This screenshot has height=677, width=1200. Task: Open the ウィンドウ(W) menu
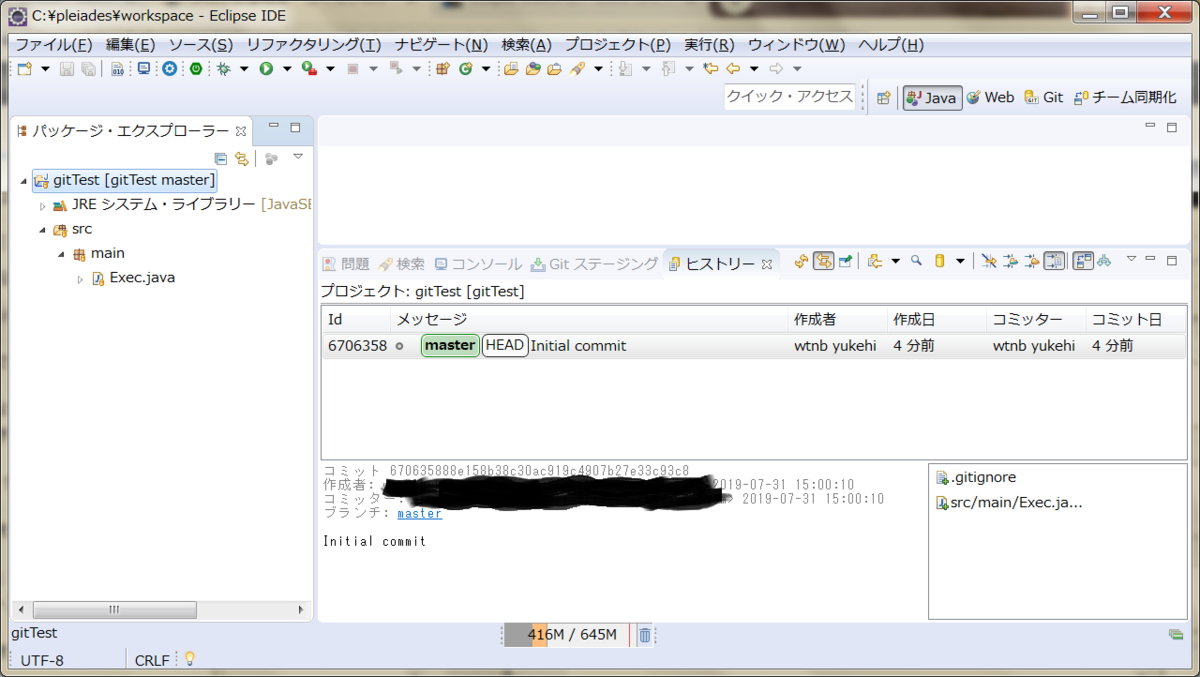click(x=796, y=45)
